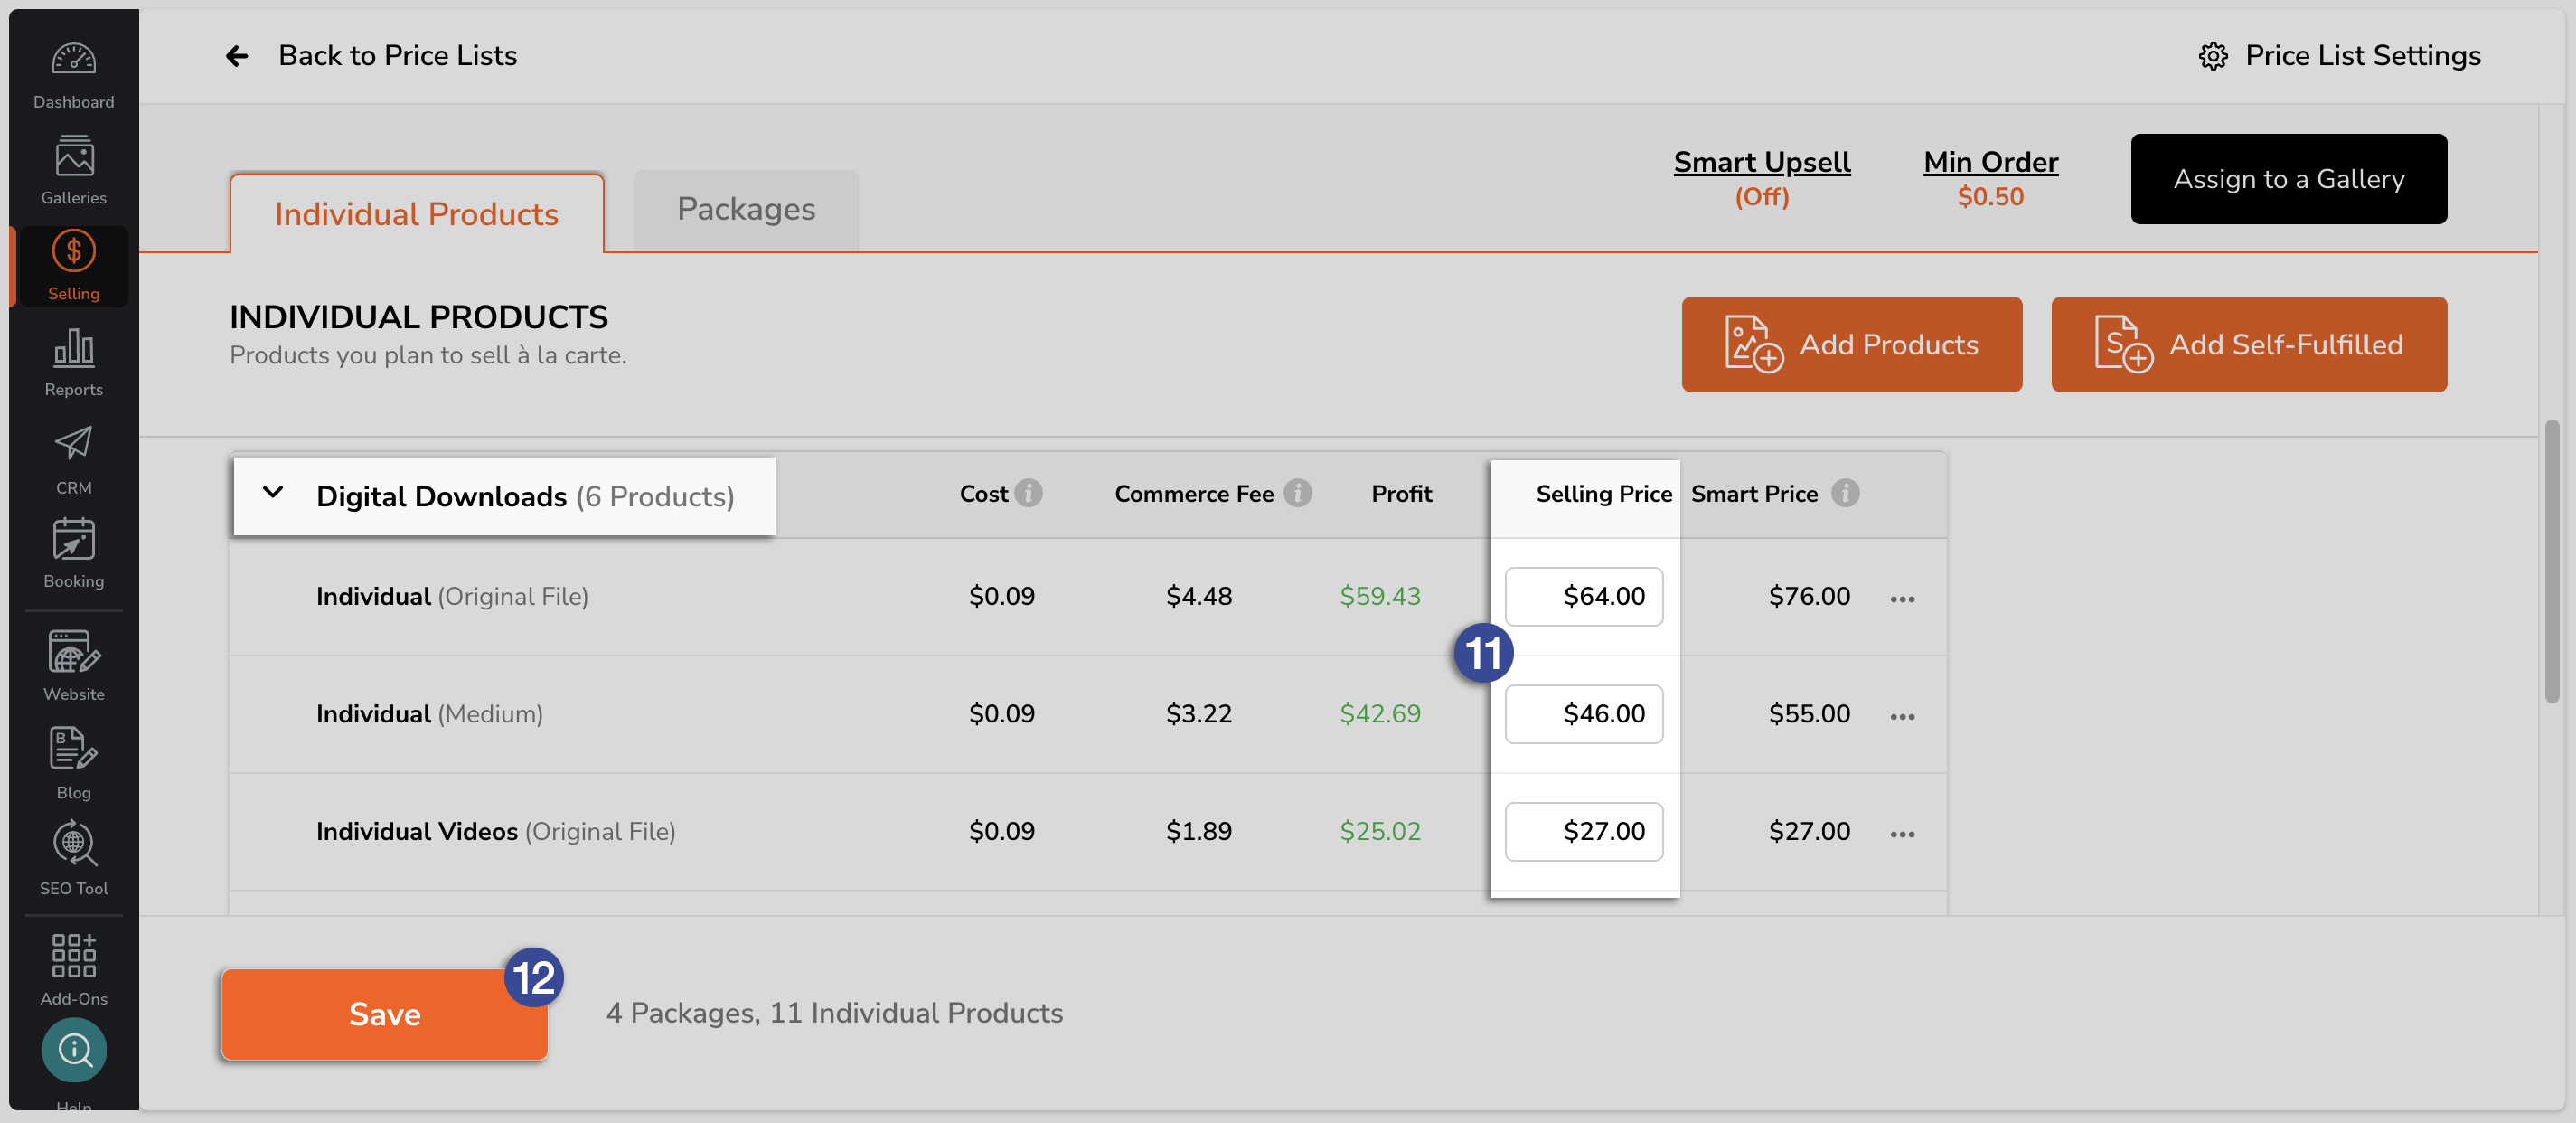Image resolution: width=2576 pixels, height=1123 pixels.
Task: Switch to the Packages tab
Action: click(x=745, y=209)
